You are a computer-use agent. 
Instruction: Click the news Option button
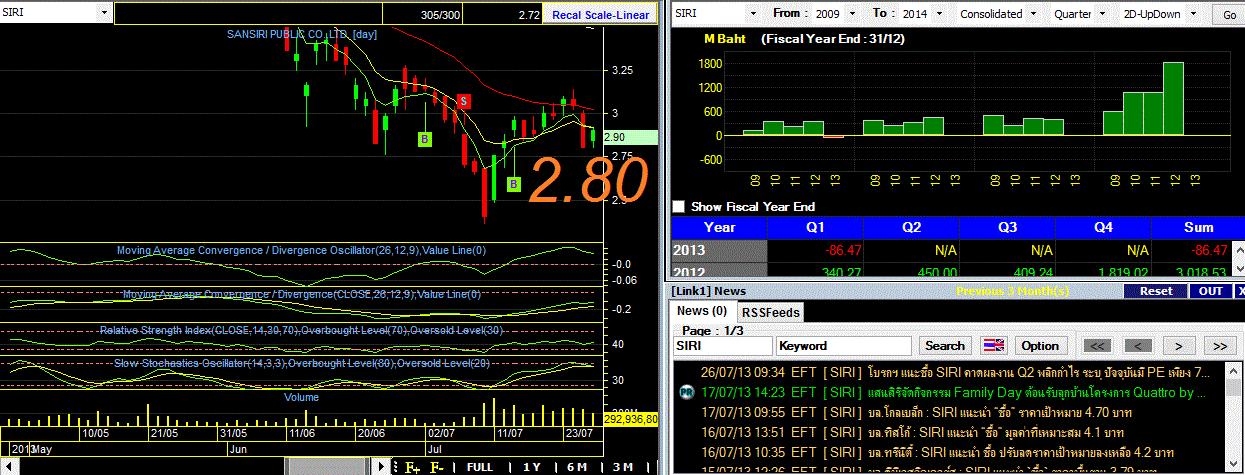(x=1040, y=345)
